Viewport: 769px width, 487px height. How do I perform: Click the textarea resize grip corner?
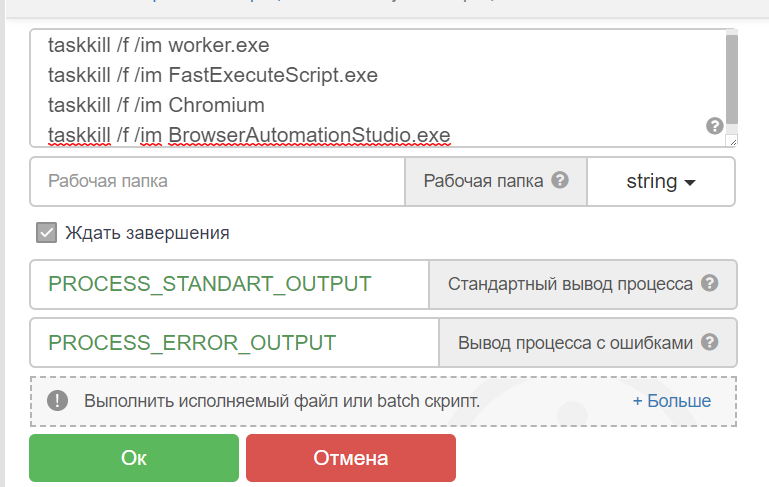[x=732, y=141]
